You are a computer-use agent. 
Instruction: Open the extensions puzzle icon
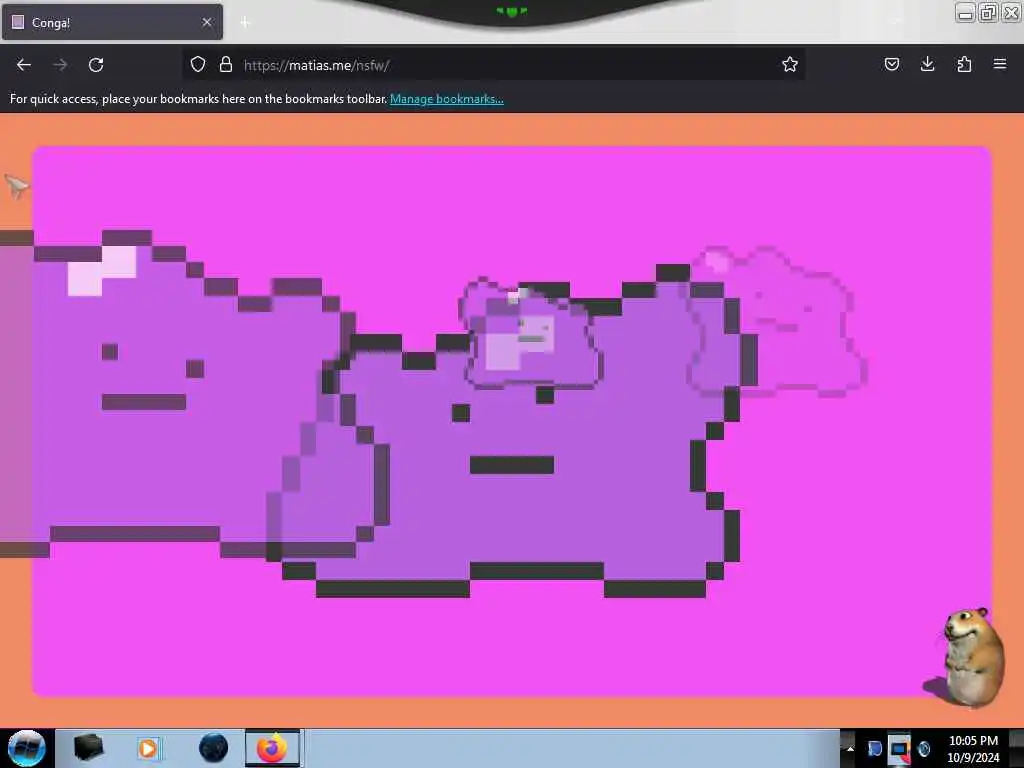(x=964, y=64)
